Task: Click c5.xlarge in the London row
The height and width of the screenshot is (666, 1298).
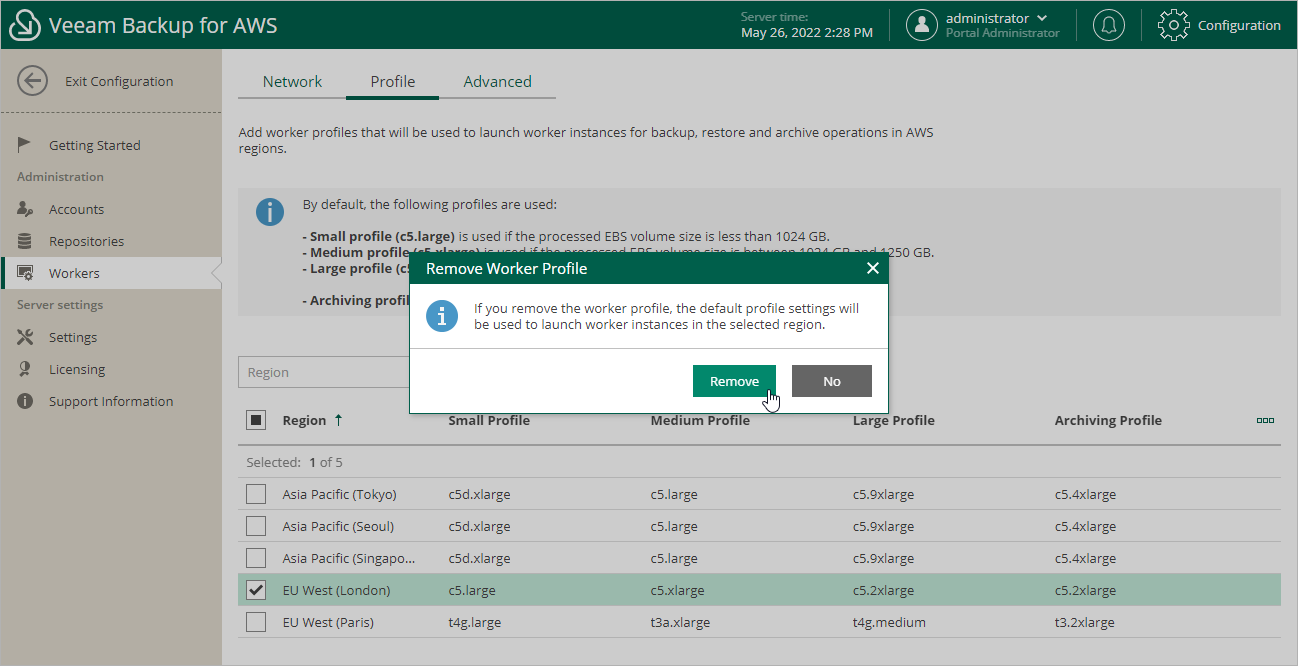Action: (677, 590)
